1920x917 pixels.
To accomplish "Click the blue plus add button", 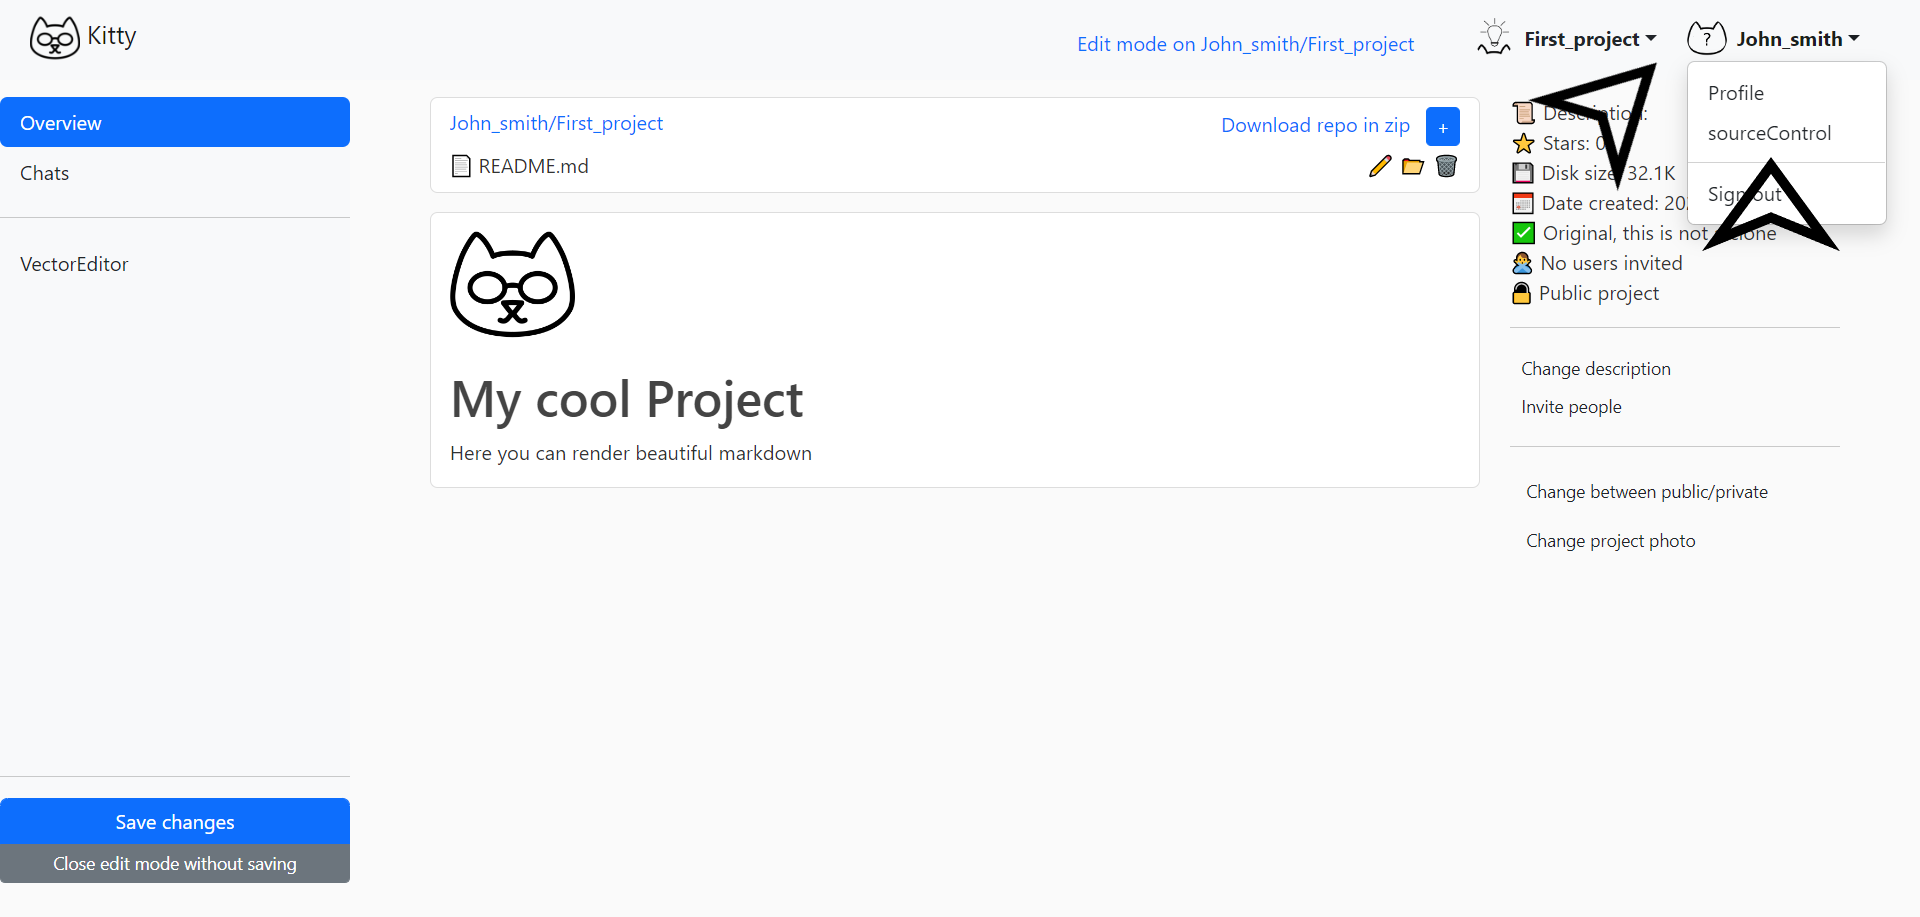I will 1443,127.
